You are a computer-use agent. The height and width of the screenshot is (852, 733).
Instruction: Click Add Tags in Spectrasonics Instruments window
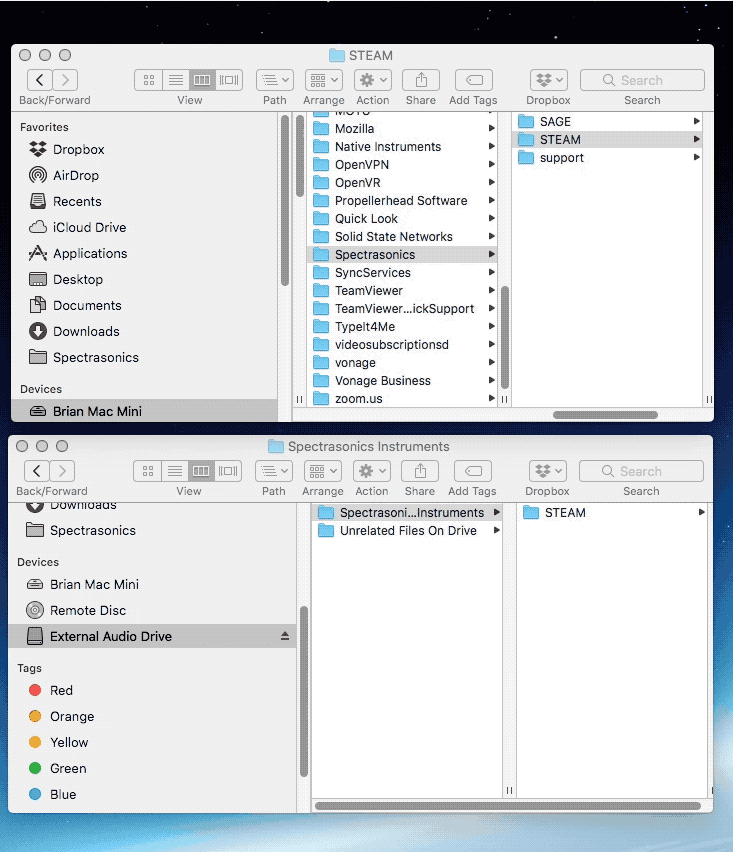coord(473,471)
